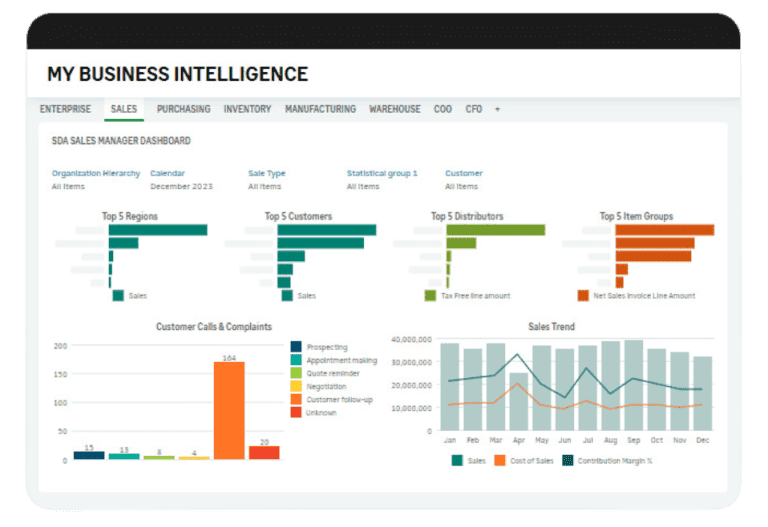The width and height of the screenshot is (768, 527).
Task: Click the Negotiation yellow legend swatch
Action: [296, 386]
